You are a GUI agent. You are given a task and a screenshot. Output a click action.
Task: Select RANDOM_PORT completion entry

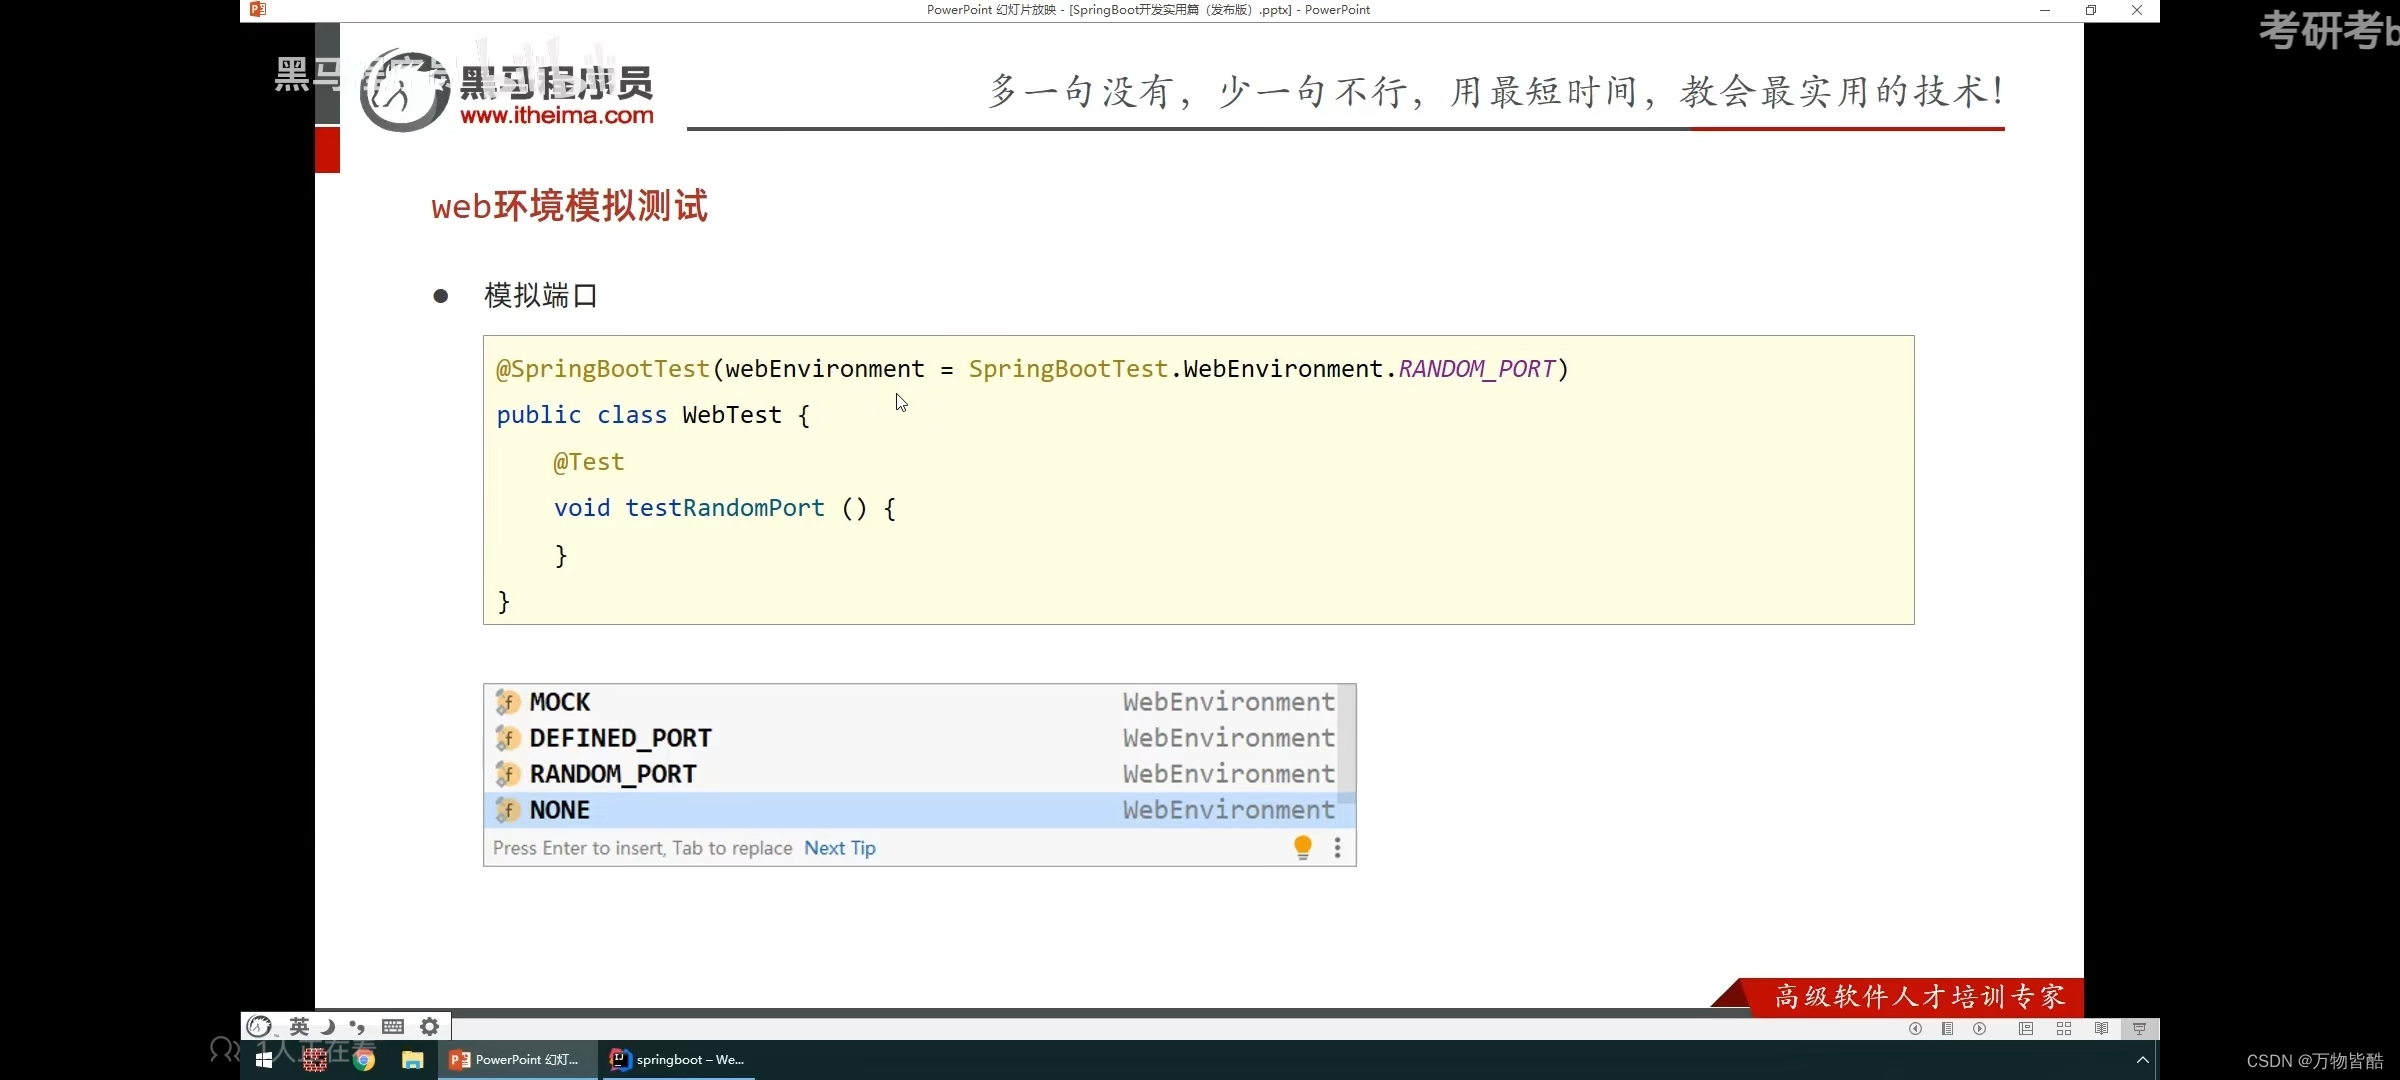(913, 774)
